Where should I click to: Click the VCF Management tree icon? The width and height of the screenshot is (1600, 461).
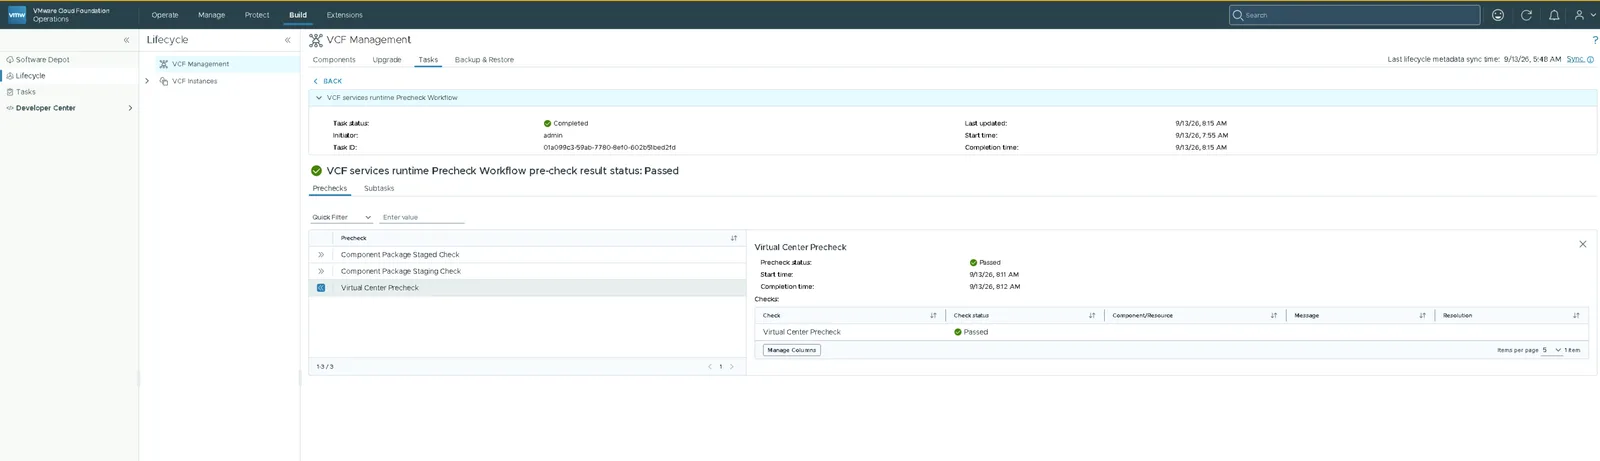point(164,64)
